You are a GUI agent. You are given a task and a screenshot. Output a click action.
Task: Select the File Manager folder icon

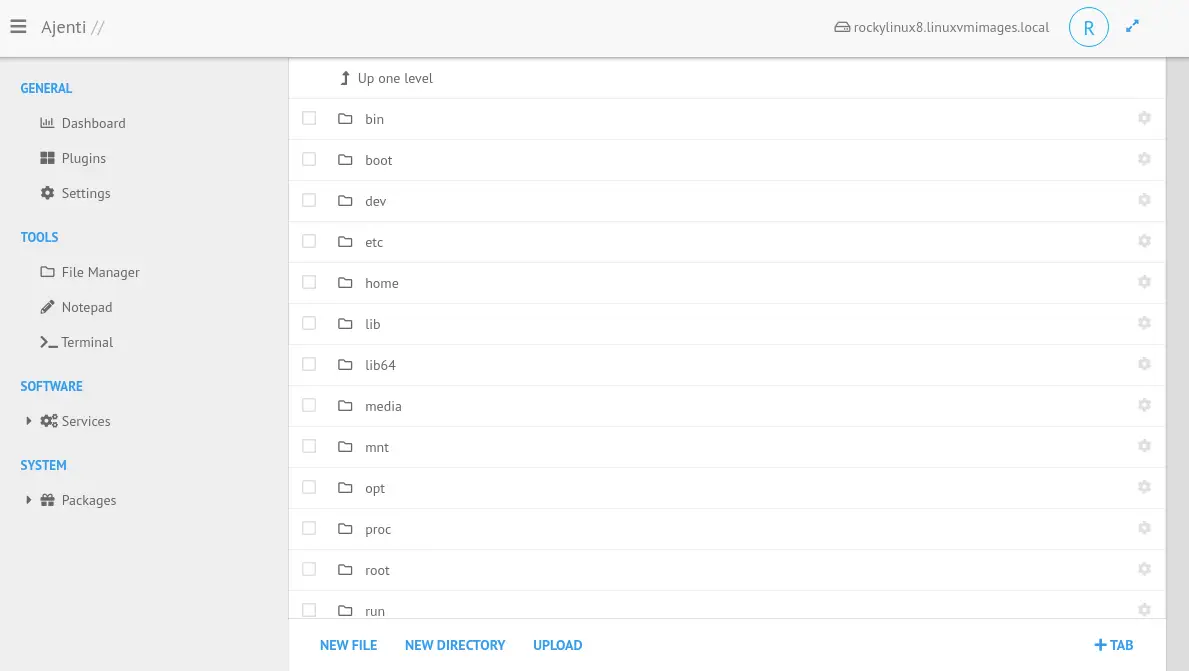(47, 272)
